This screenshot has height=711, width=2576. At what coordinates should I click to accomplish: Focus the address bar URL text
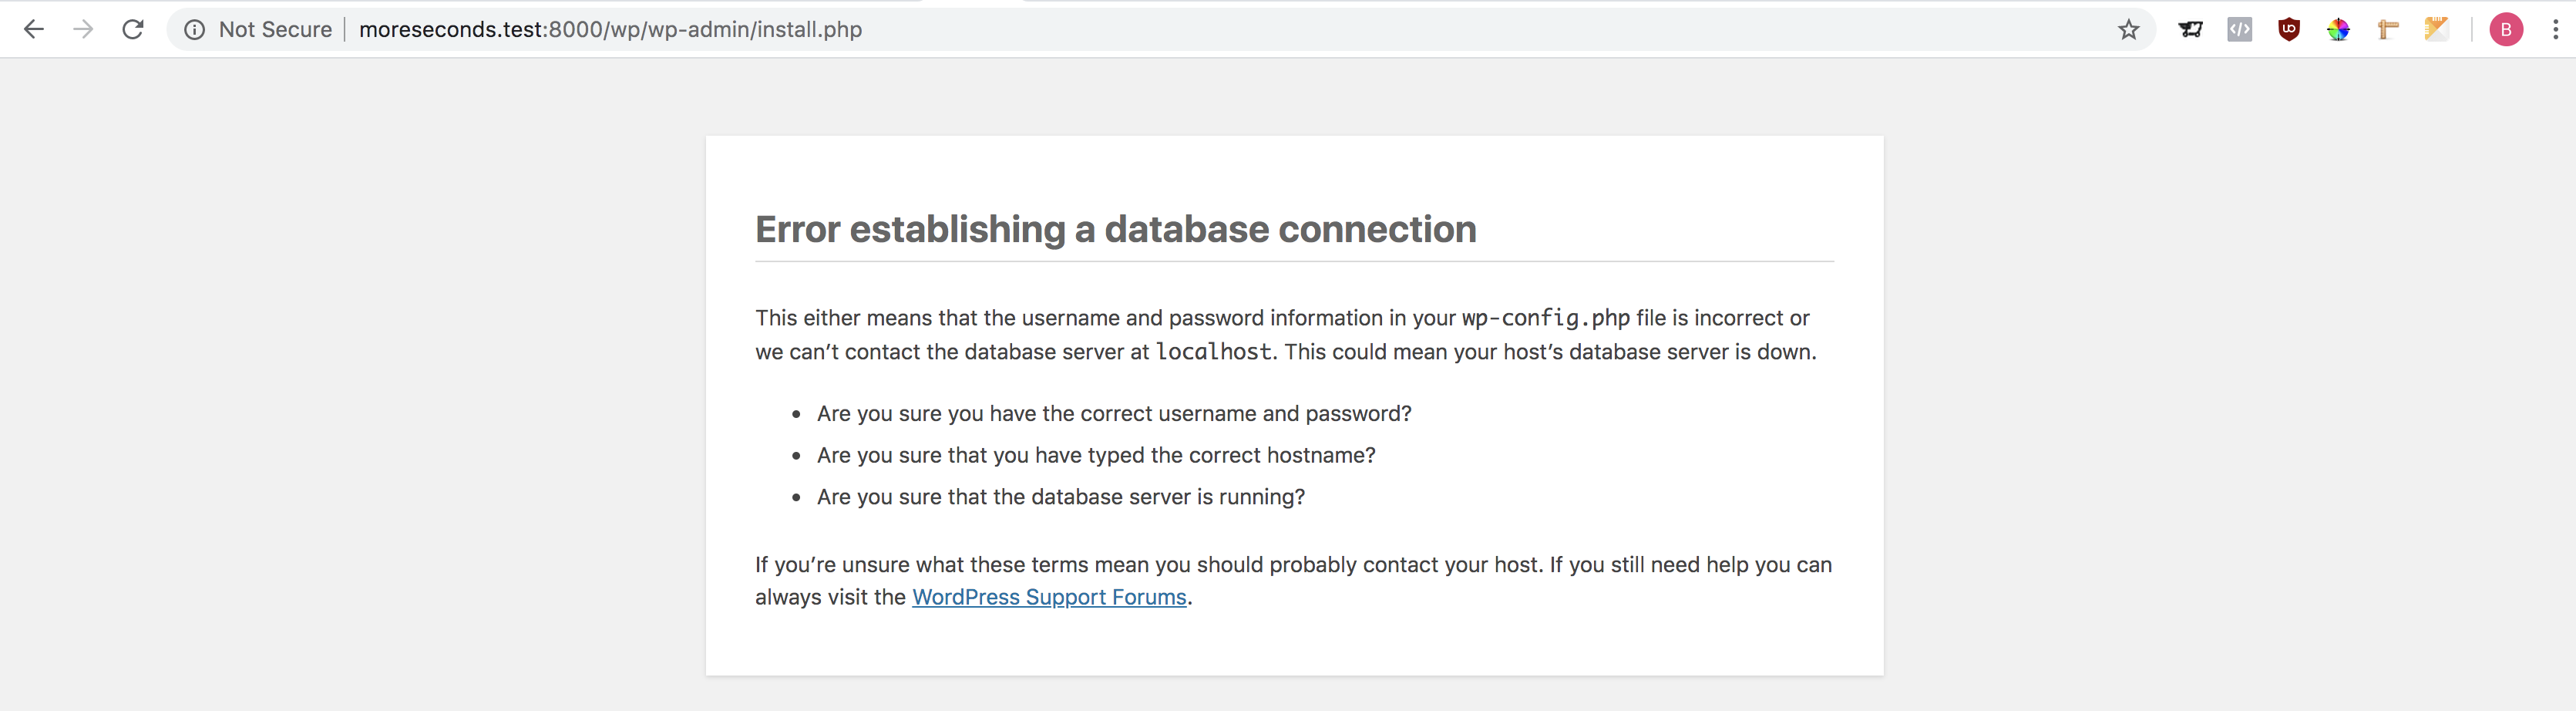pos(610,30)
